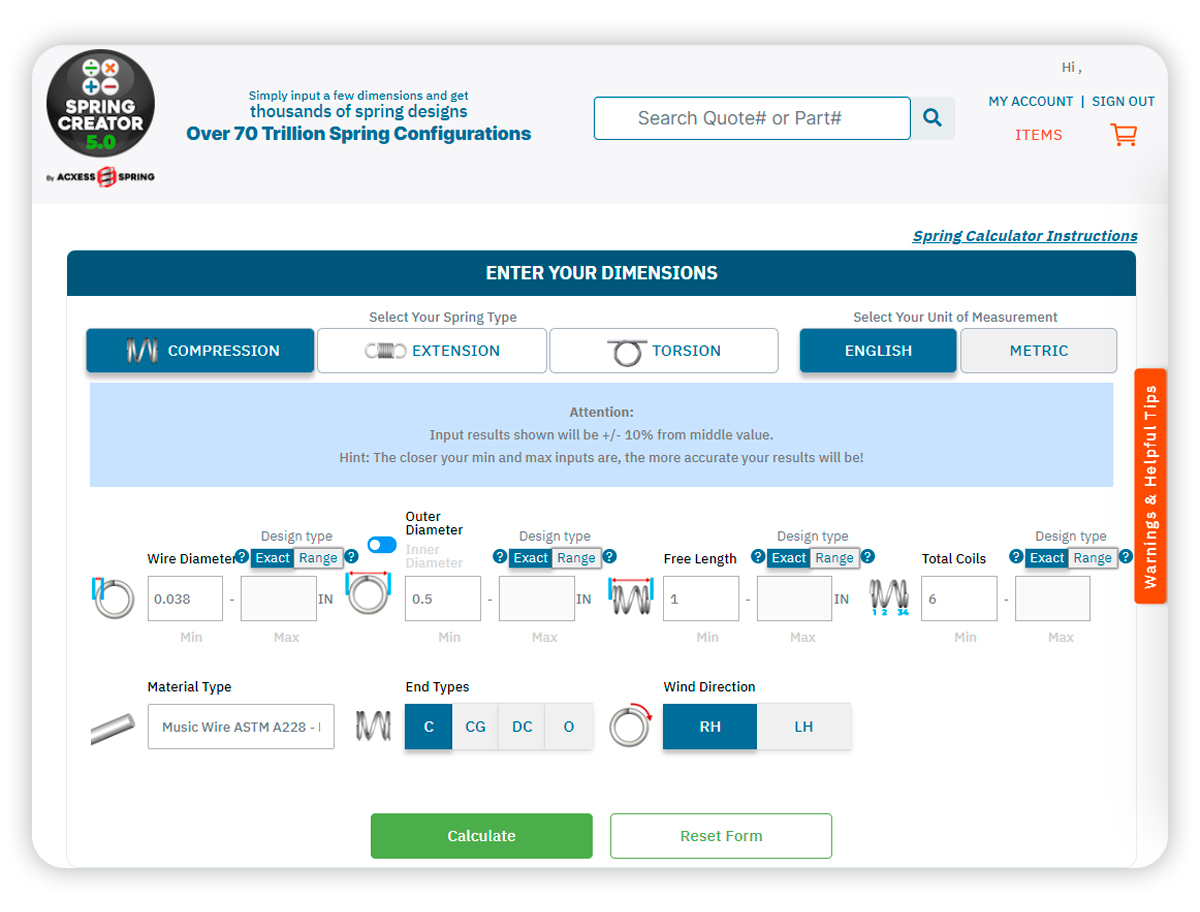Viewport: 1200px width, 912px height.
Task: Click the ring icon beside Outer Diameter field
Action: click(x=369, y=597)
